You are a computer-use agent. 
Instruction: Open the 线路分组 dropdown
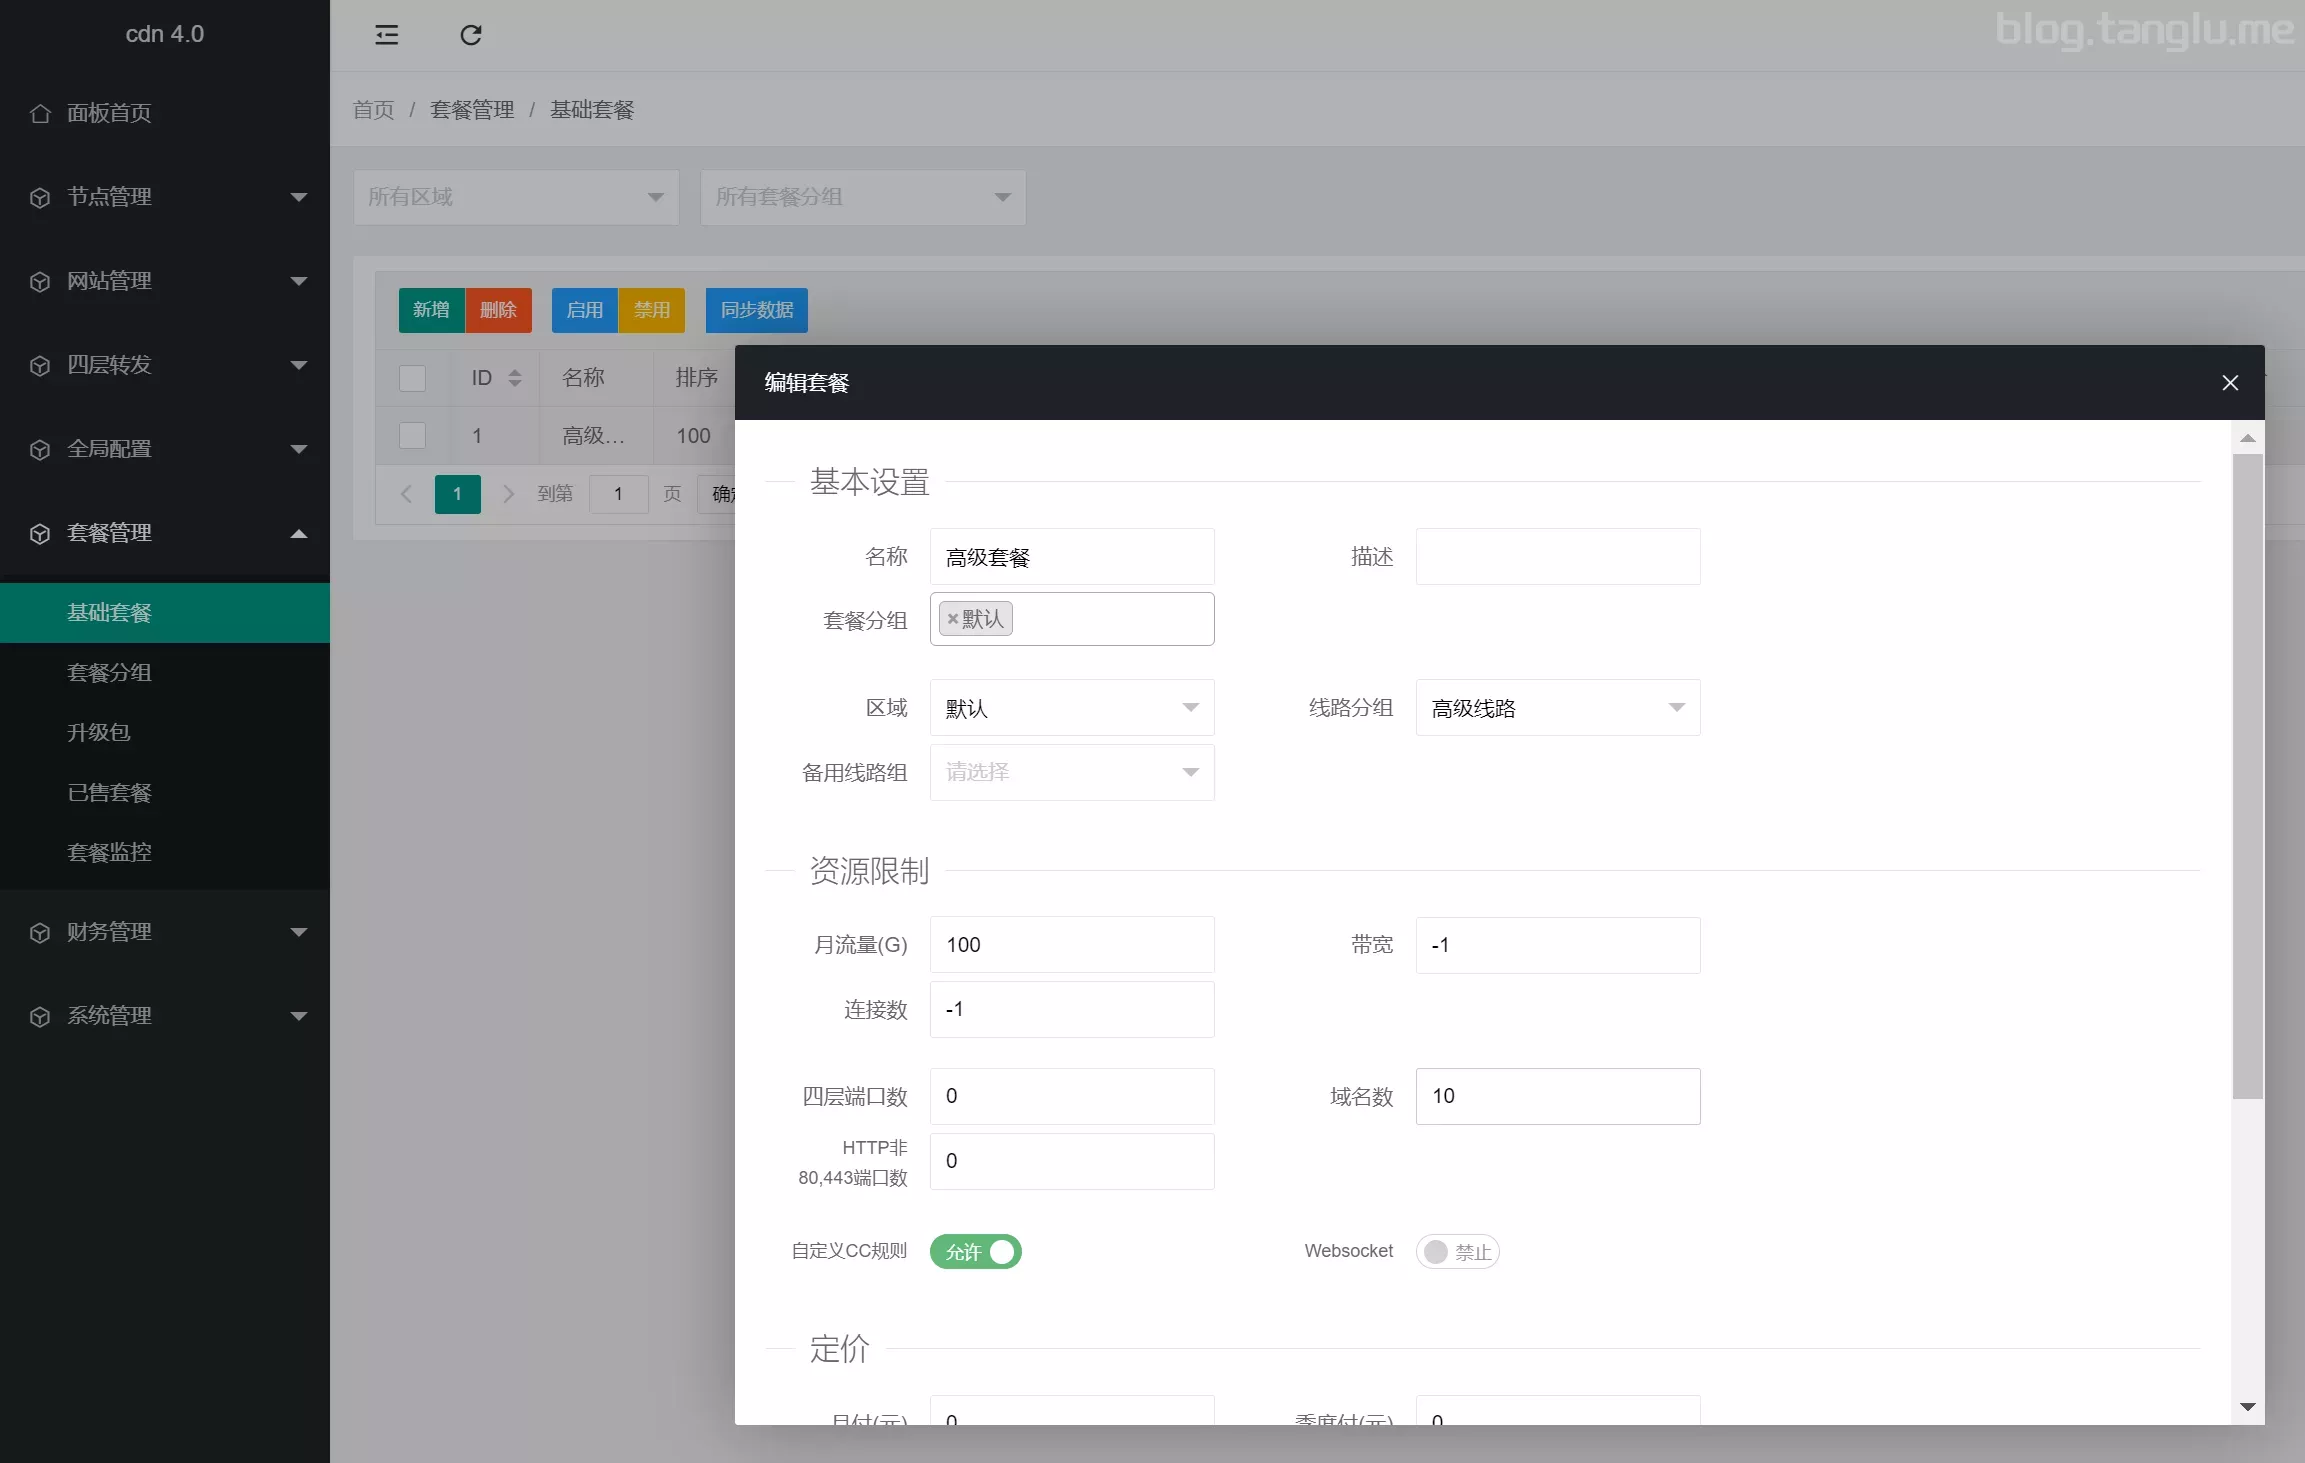[x=1557, y=708]
